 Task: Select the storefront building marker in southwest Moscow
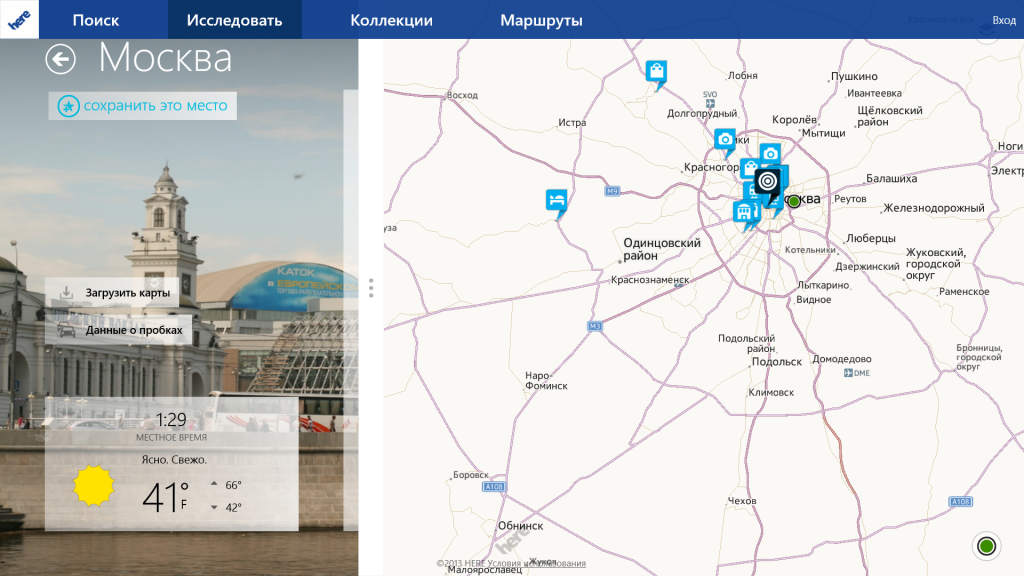coord(743,212)
